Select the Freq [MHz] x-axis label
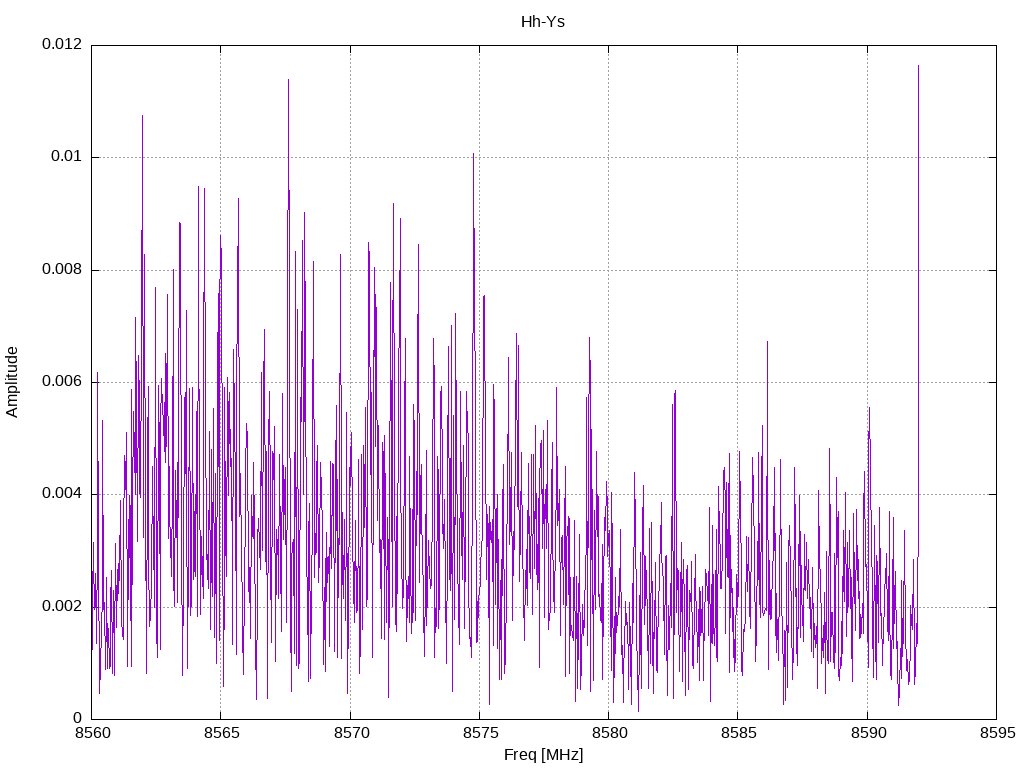 tap(543, 754)
